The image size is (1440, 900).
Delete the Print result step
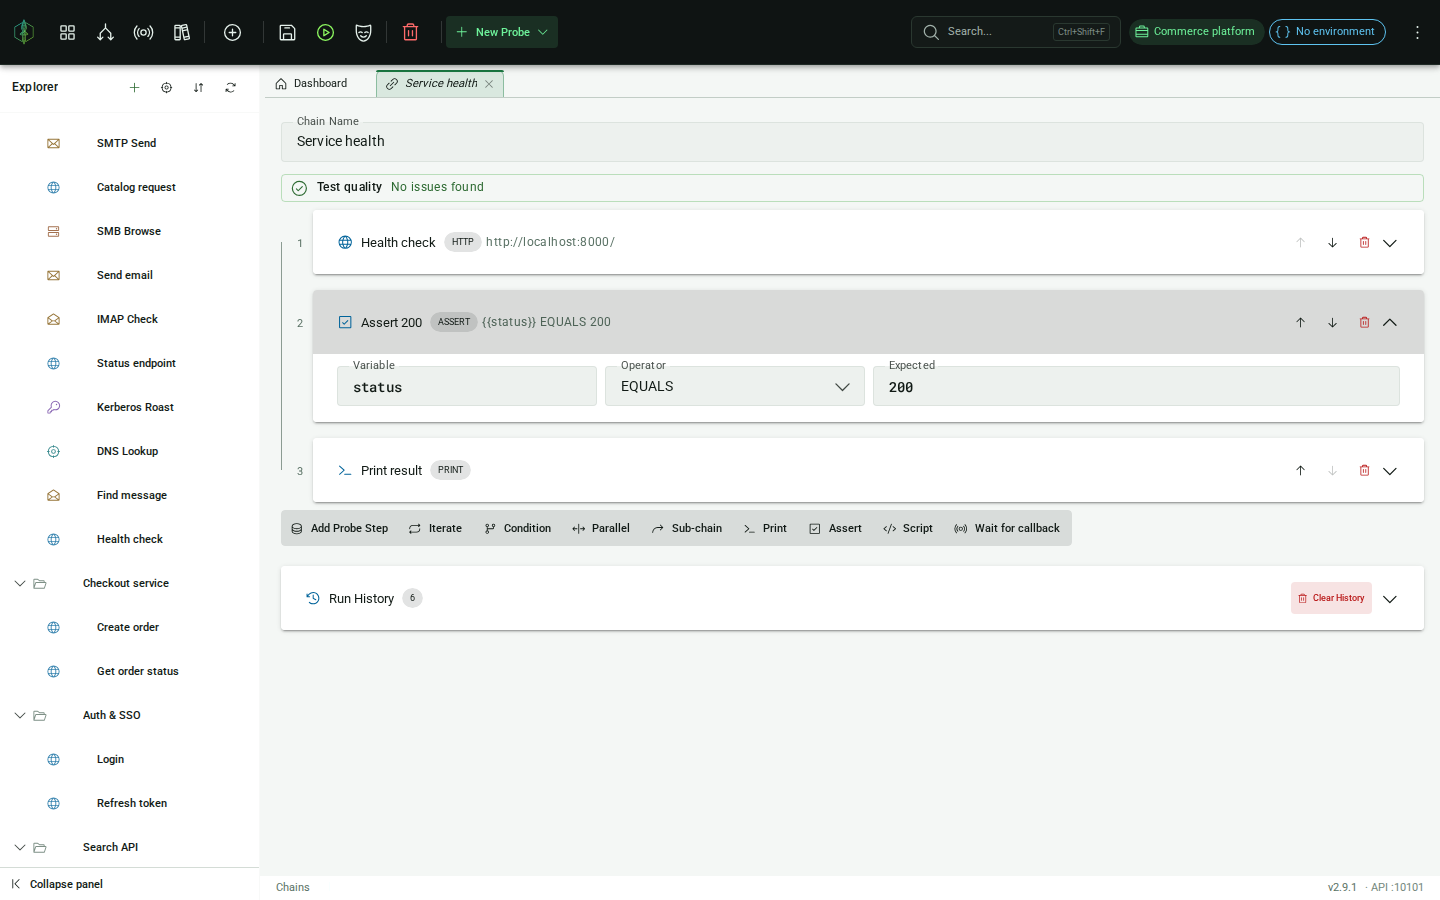pyautogui.click(x=1364, y=470)
